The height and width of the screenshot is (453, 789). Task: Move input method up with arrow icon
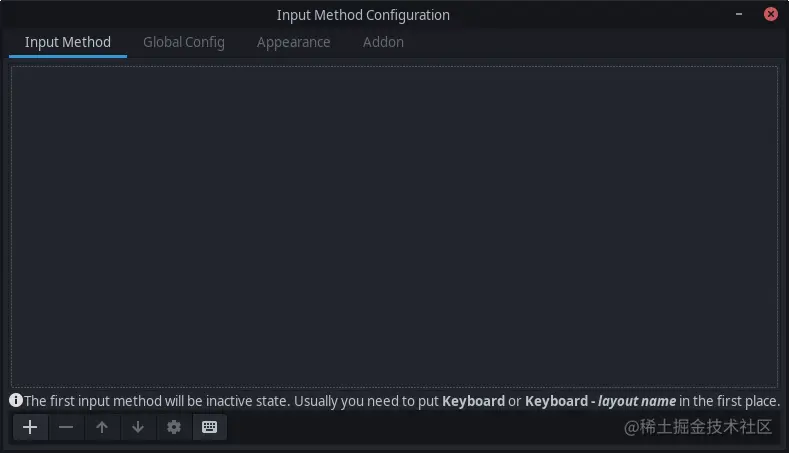point(102,427)
